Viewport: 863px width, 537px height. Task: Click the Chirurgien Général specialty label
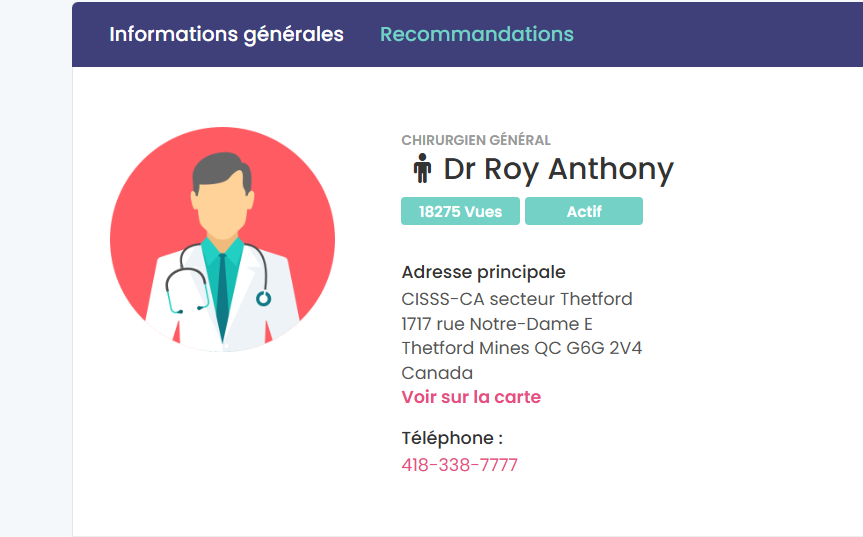click(476, 141)
